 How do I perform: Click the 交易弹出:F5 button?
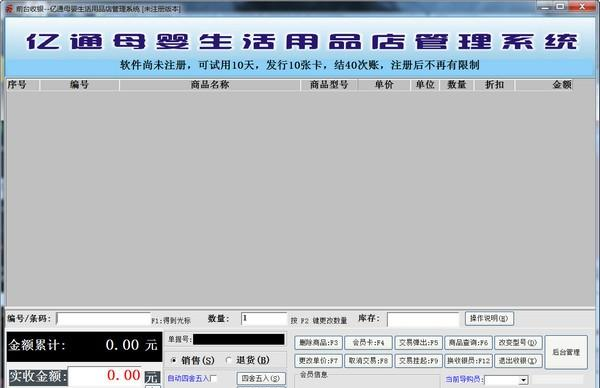419,342
